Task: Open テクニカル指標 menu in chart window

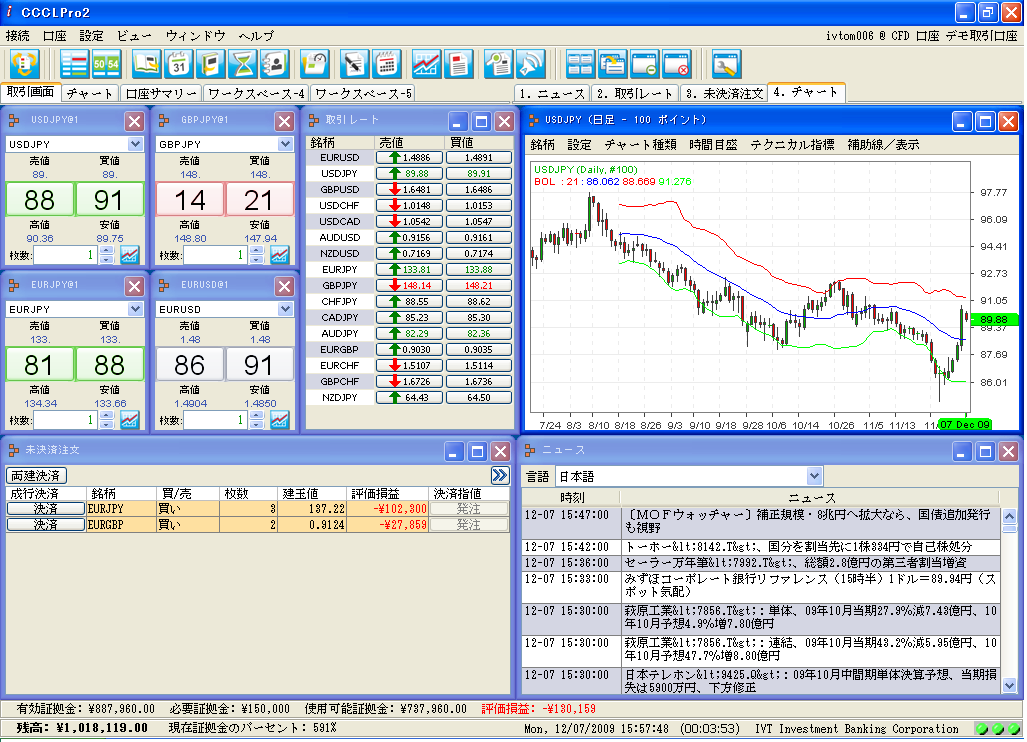Action: (x=792, y=145)
